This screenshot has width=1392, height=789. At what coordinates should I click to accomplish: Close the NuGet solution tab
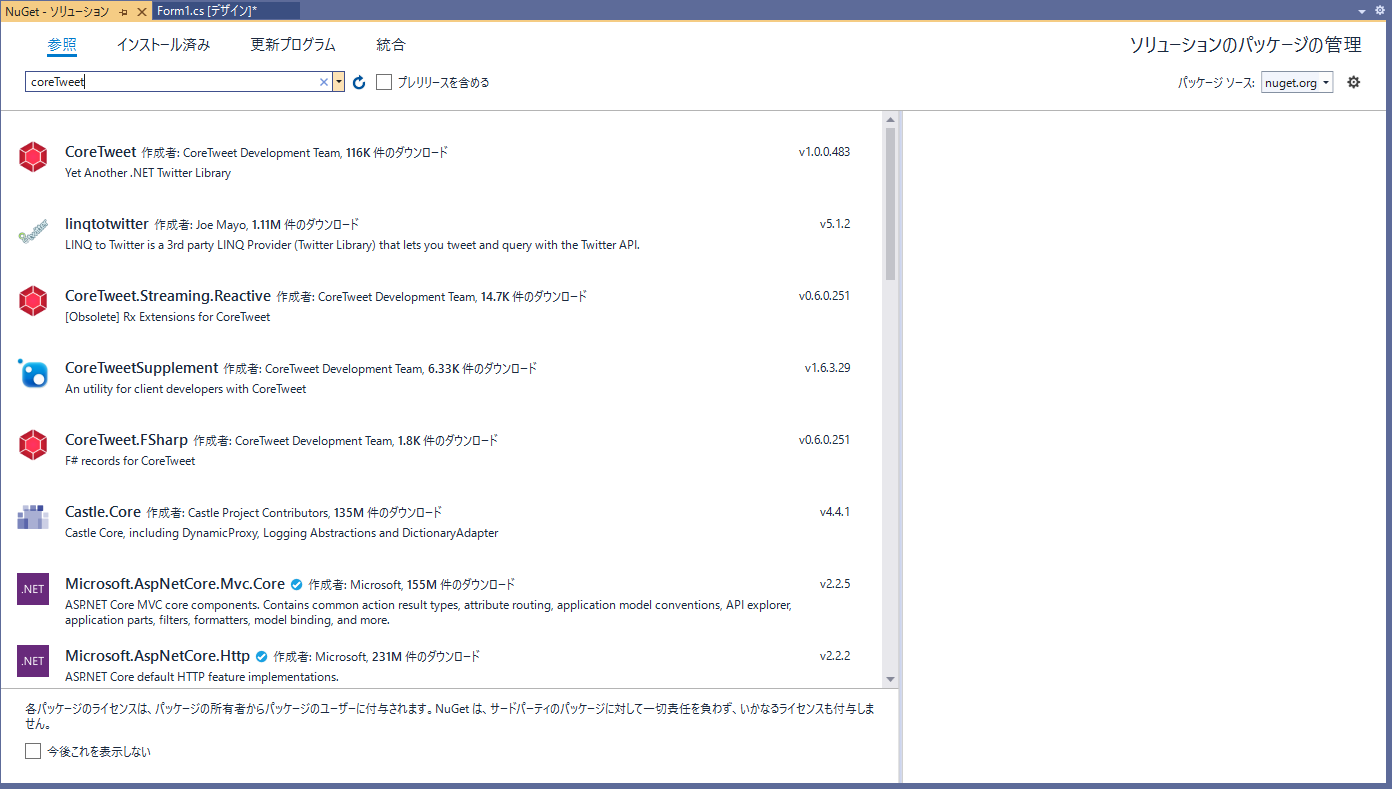[141, 11]
